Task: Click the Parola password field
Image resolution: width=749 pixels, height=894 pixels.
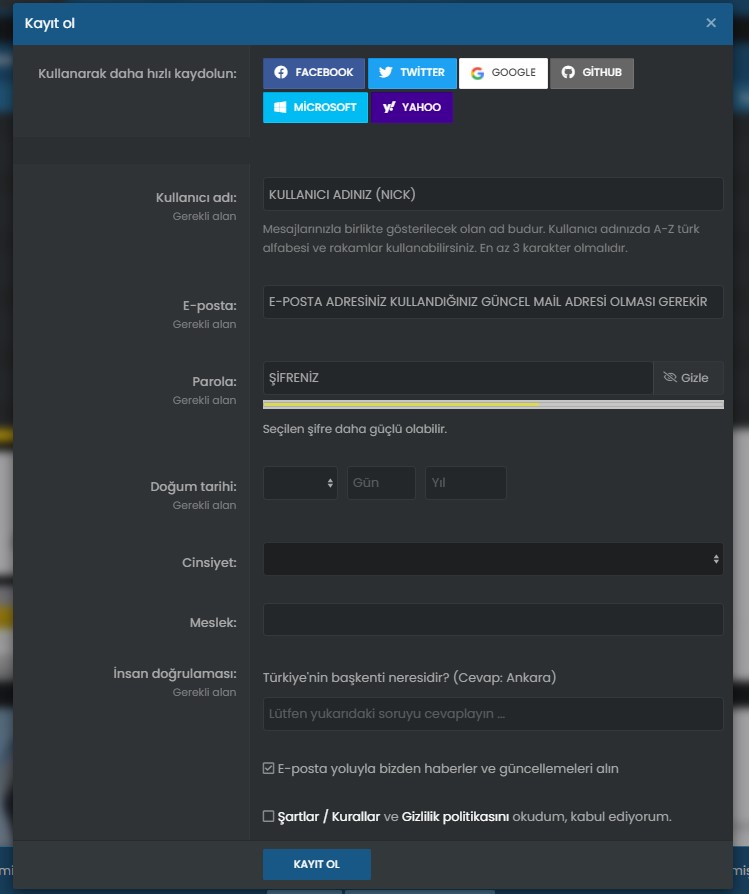Action: 458,377
